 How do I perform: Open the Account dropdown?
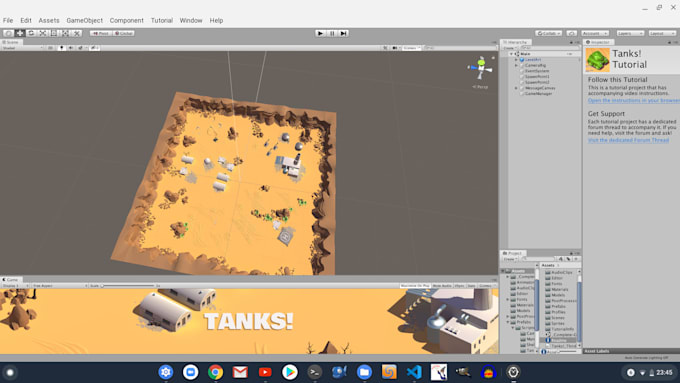[595, 33]
